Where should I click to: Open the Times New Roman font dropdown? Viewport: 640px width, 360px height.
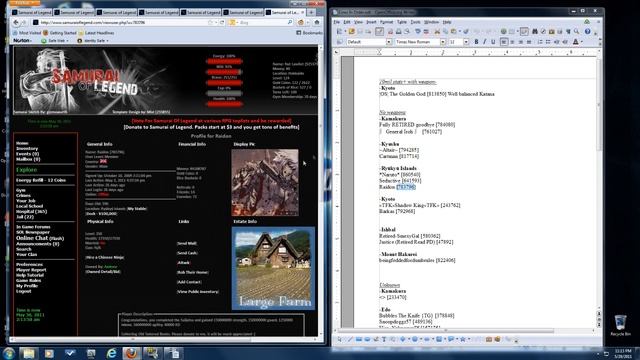click(x=442, y=42)
